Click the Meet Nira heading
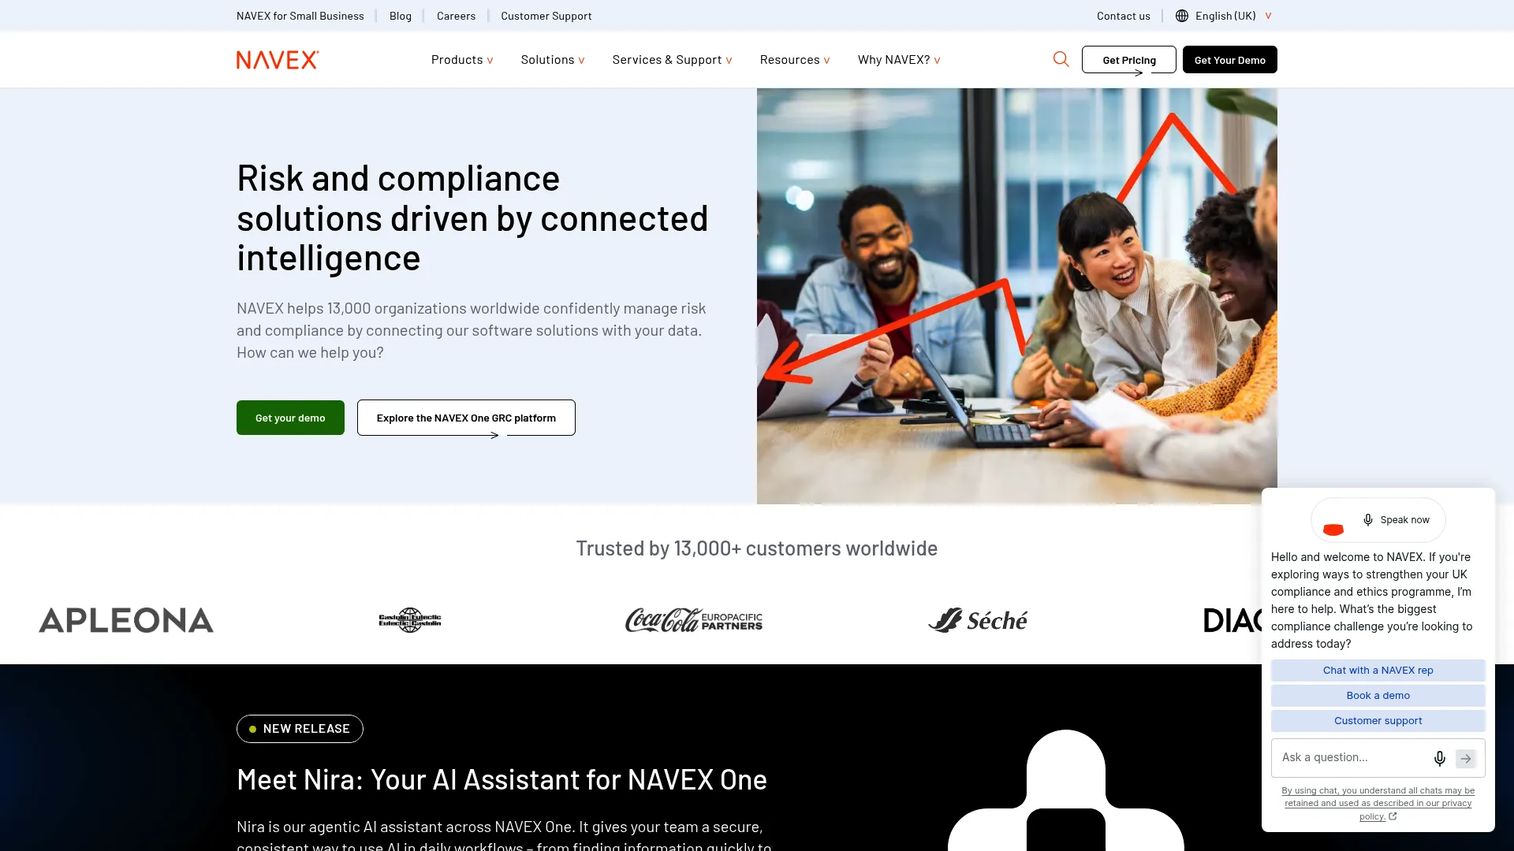The image size is (1514, 851). click(502, 780)
